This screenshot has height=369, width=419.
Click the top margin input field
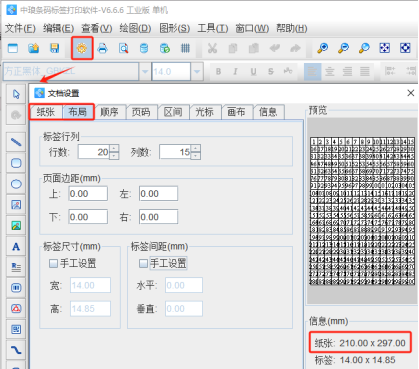pos(88,194)
